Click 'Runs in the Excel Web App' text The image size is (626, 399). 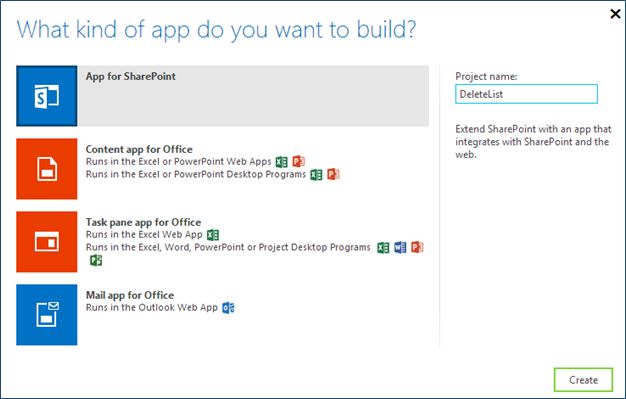click(144, 234)
